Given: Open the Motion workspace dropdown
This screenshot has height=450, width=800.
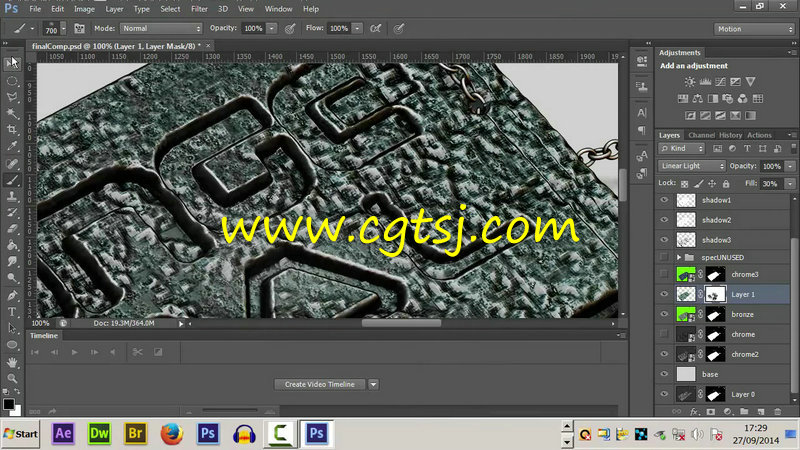Looking at the screenshot, I should [754, 29].
